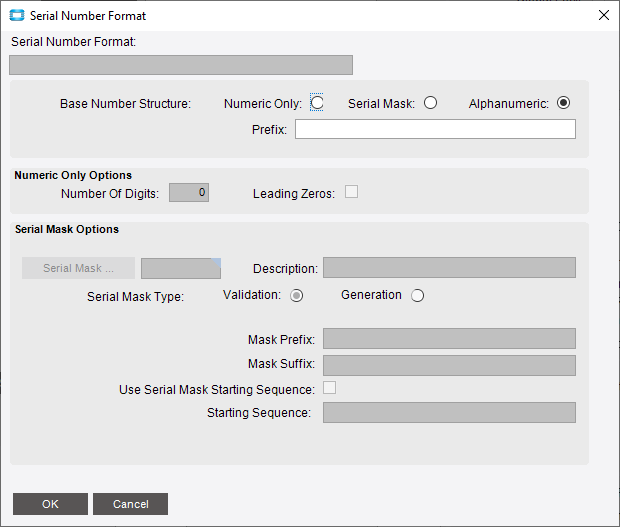
Task: Select the Serial Mask radio button
Action: (430, 103)
